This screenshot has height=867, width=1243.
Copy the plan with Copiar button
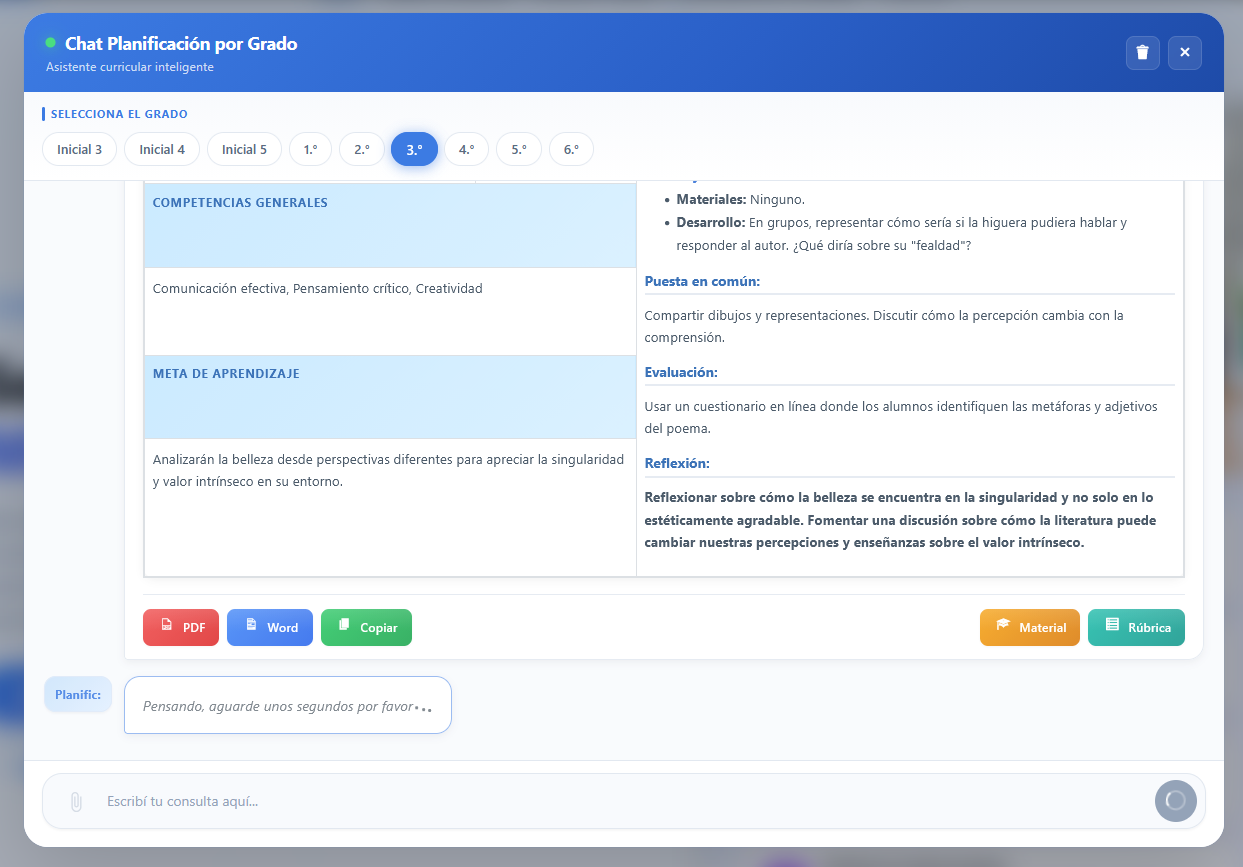[x=366, y=628]
